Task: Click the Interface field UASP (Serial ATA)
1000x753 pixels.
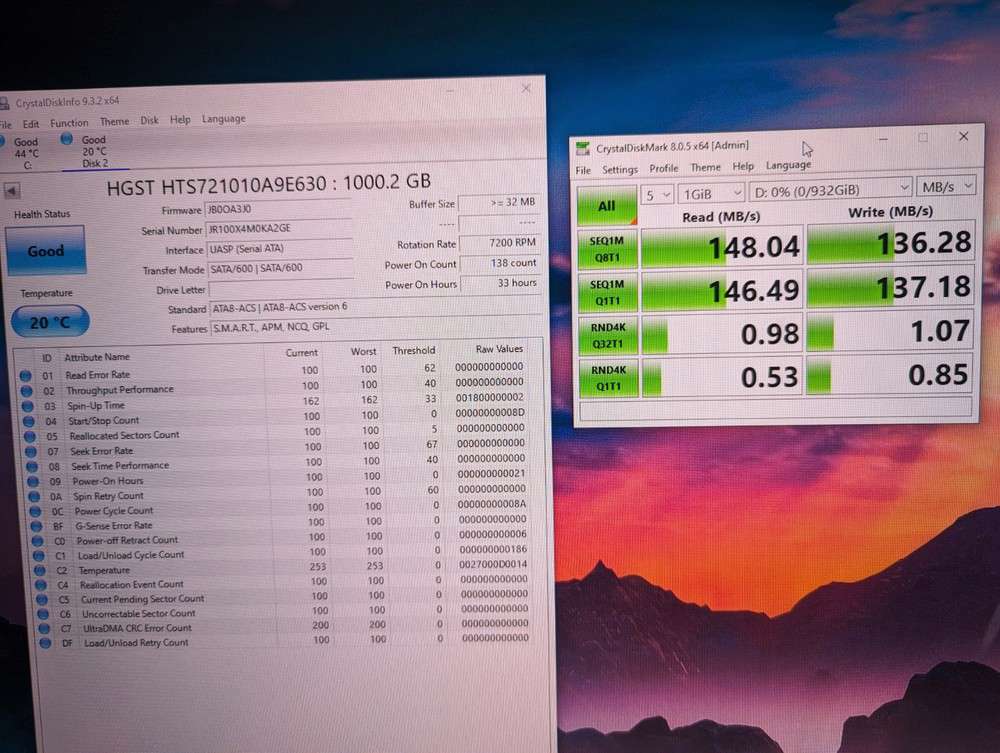Action: pos(280,249)
